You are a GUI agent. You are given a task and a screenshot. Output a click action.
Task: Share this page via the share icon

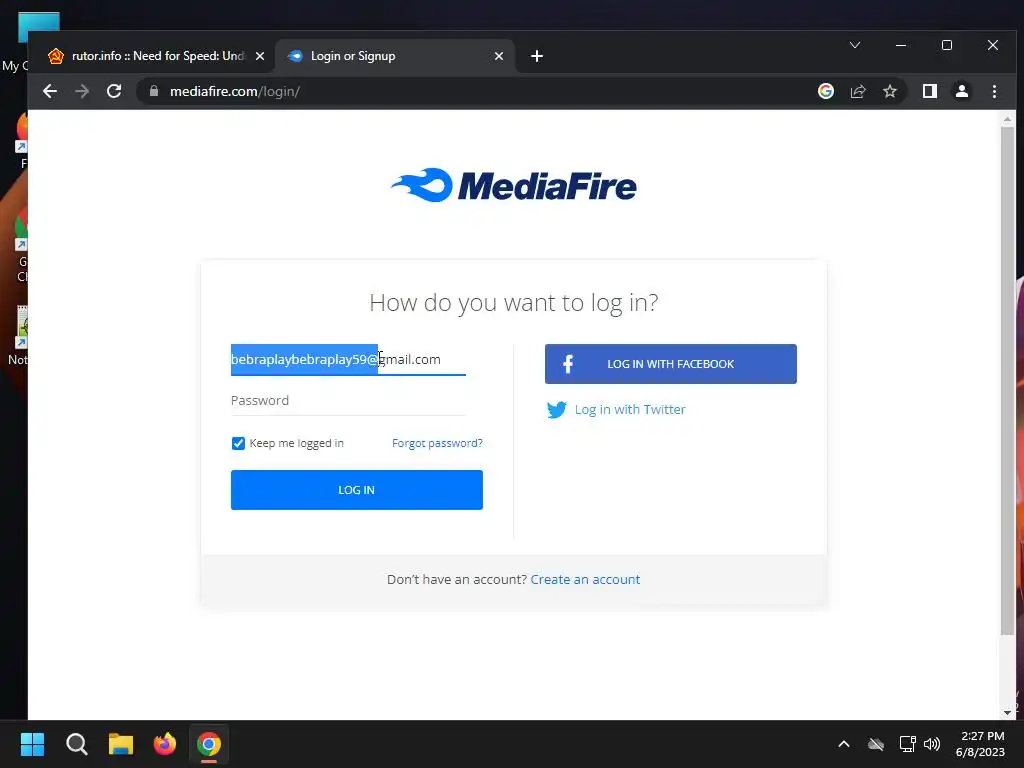[857, 91]
